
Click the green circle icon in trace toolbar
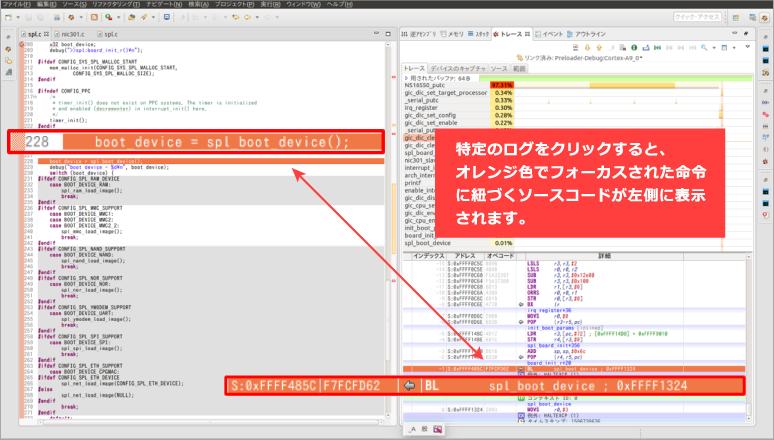634,48
